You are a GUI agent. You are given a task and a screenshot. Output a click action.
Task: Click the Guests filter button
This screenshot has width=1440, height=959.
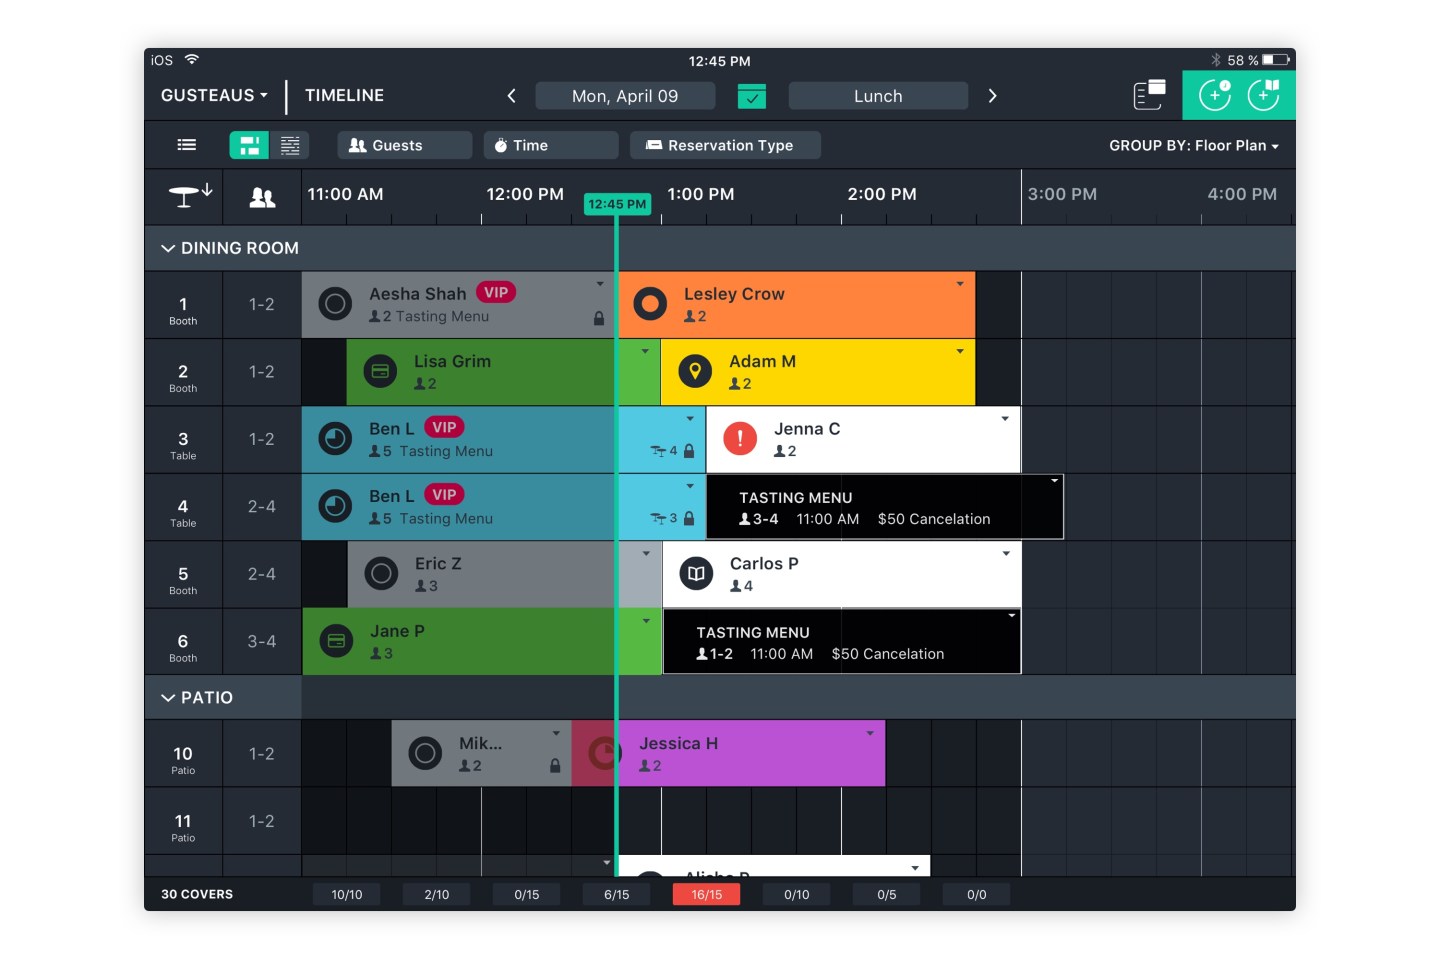[x=403, y=145]
